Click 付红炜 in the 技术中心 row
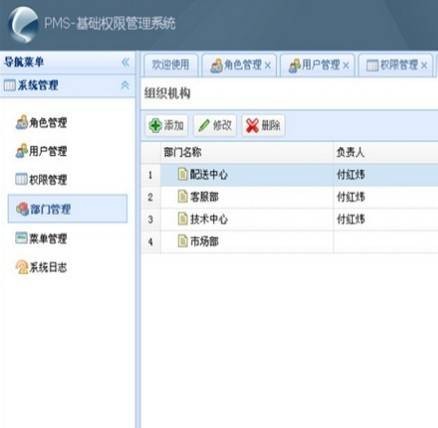 coord(351,219)
